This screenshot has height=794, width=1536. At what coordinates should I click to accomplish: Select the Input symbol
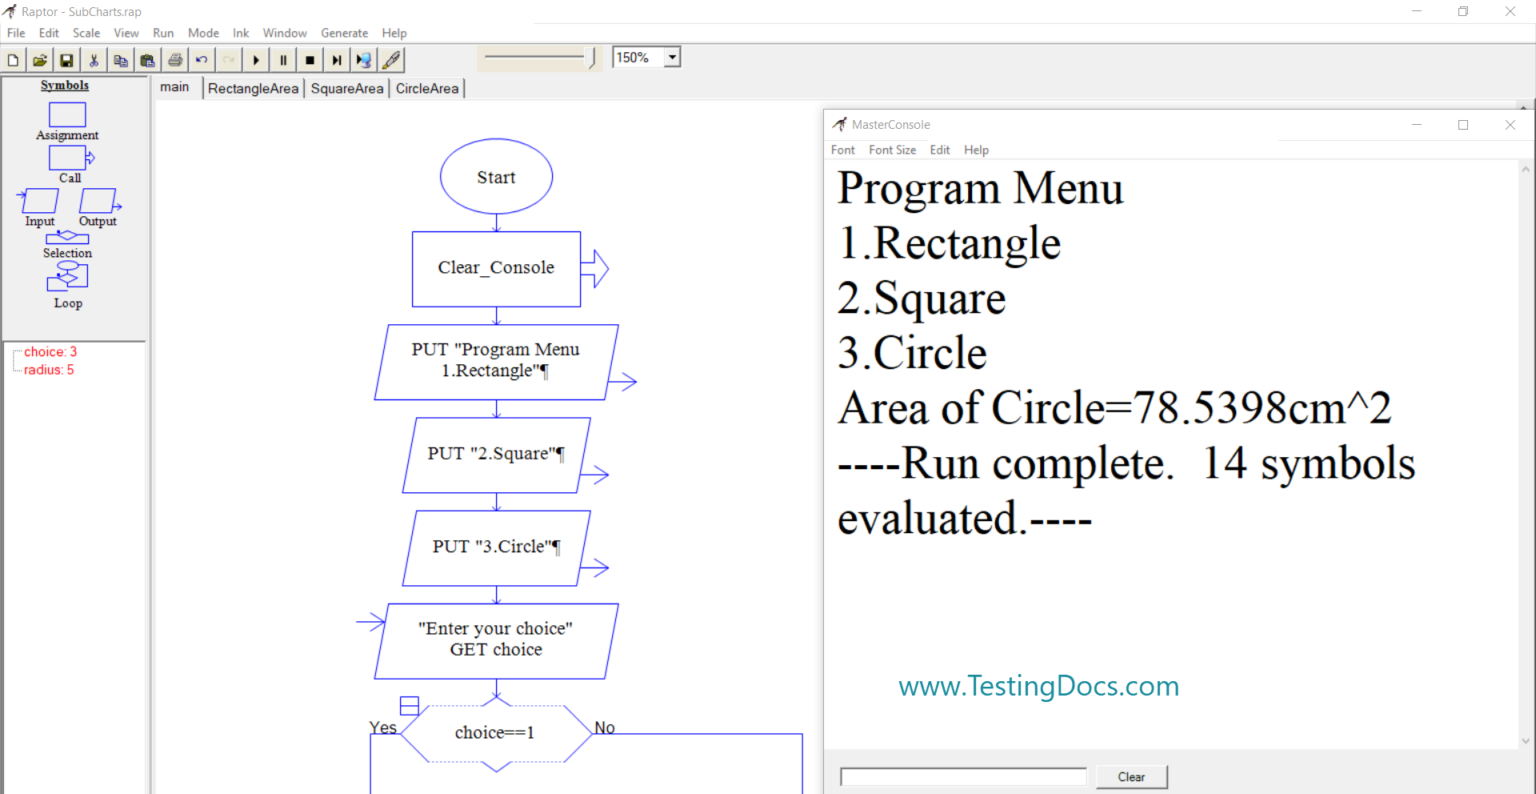[x=38, y=203]
